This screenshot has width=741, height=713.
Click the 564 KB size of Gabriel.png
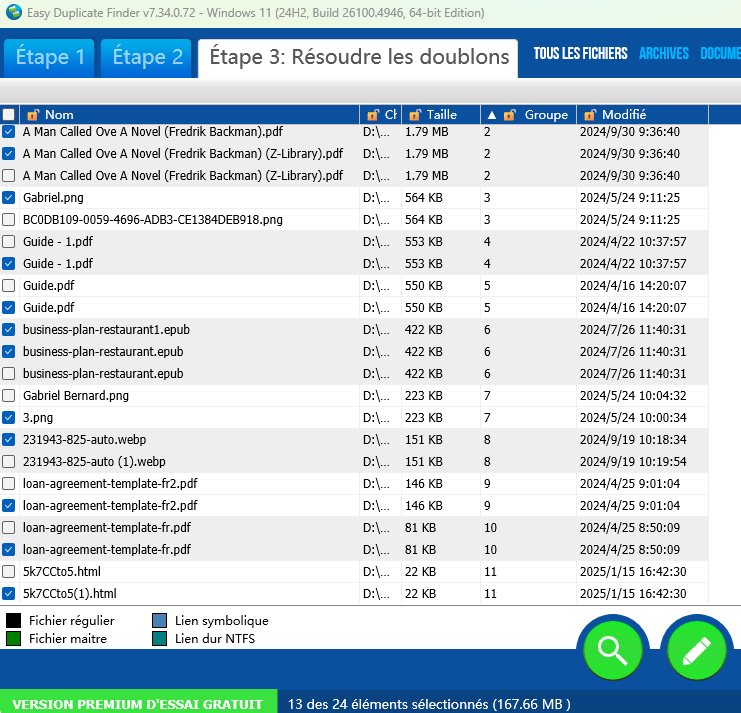[423, 198]
